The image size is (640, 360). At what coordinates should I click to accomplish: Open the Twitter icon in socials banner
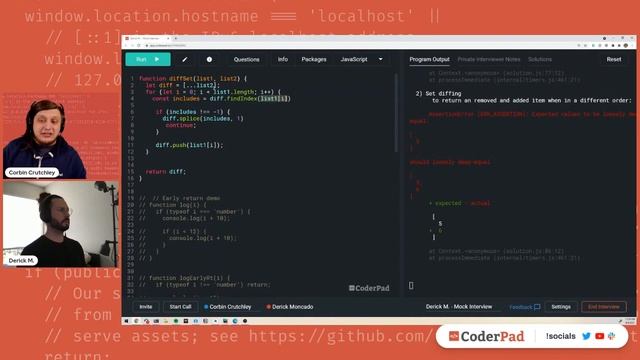coord(586,336)
